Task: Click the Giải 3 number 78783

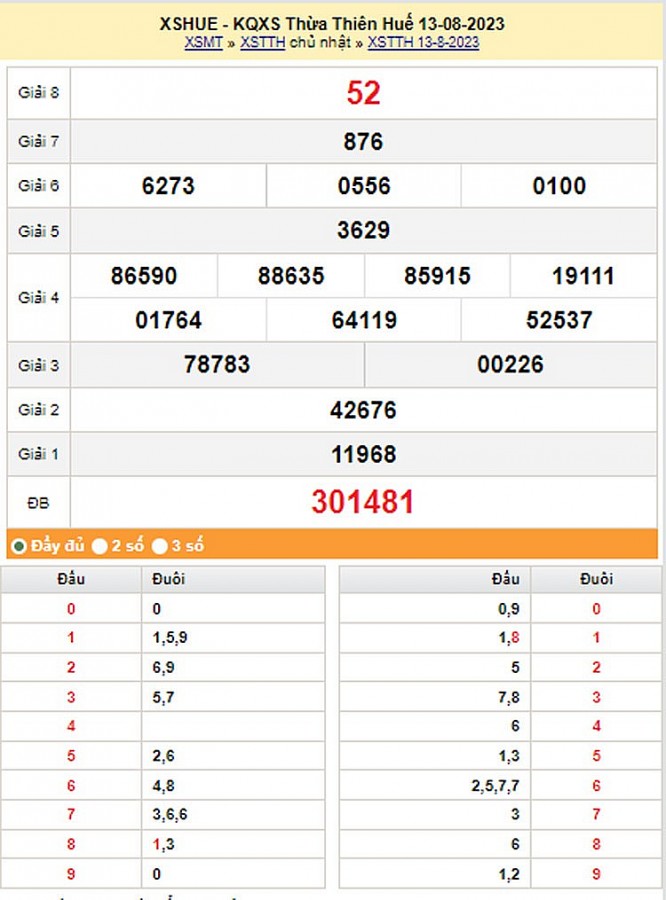Action: pyautogui.click(x=217, y=364)
